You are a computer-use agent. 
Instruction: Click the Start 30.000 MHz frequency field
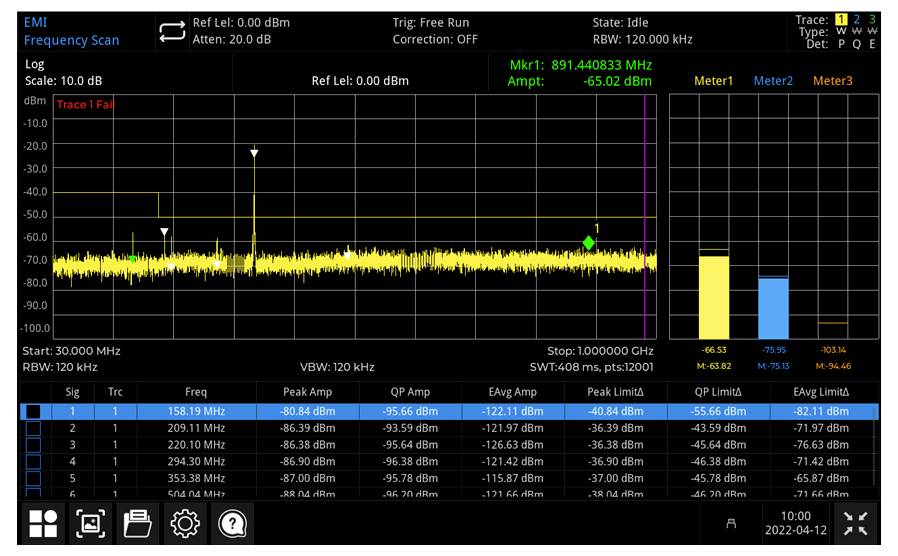point(71,352)
